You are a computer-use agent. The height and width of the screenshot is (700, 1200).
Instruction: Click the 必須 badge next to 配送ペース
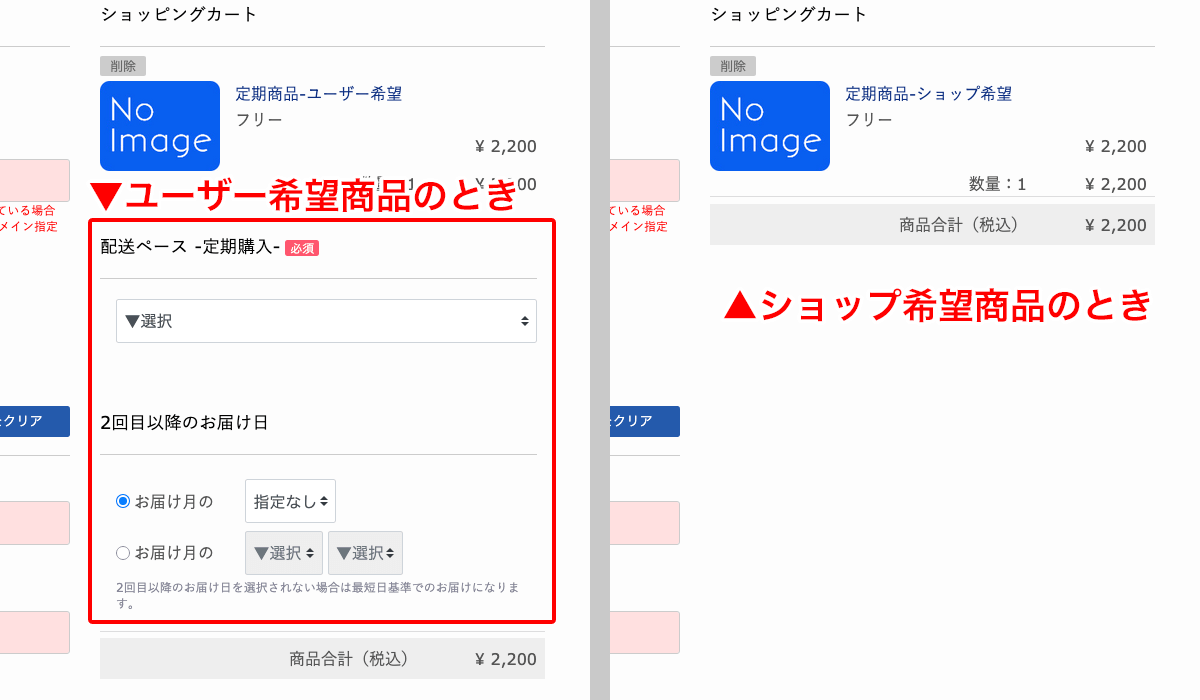pos(302,248)
